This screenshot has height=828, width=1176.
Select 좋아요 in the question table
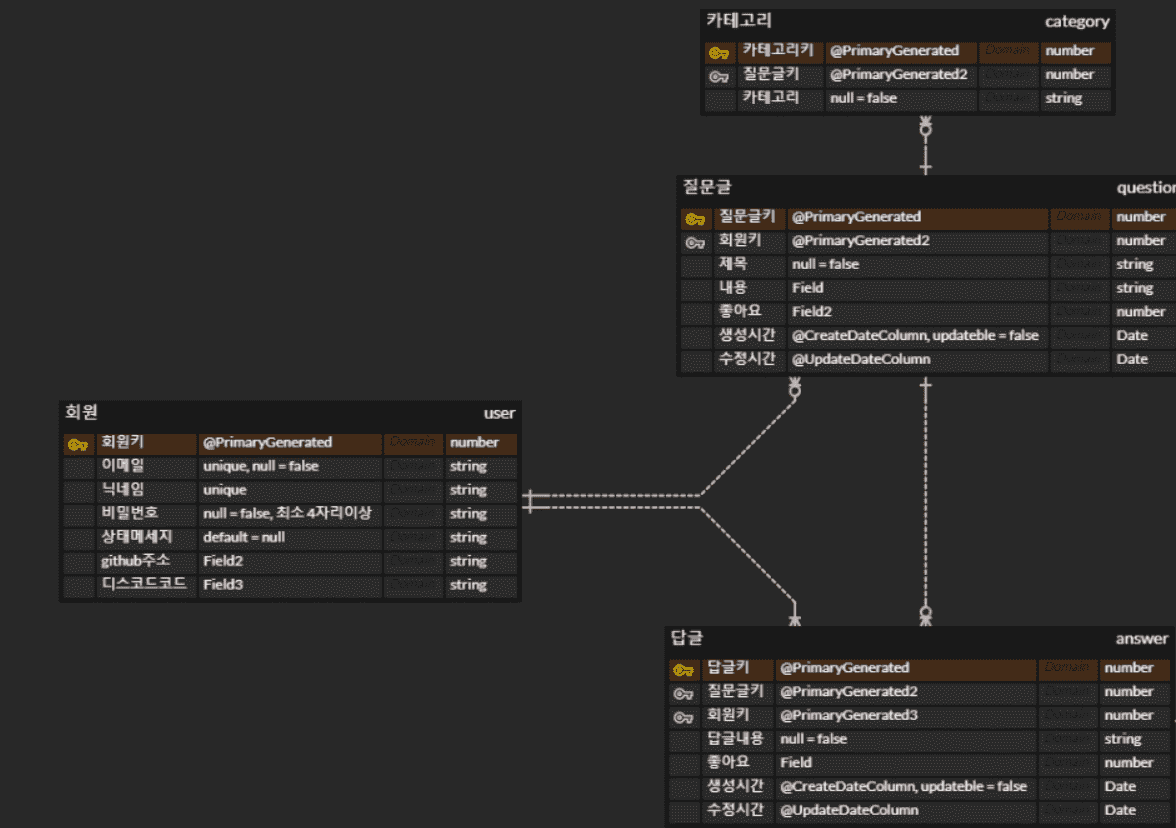tap(740, 311)
